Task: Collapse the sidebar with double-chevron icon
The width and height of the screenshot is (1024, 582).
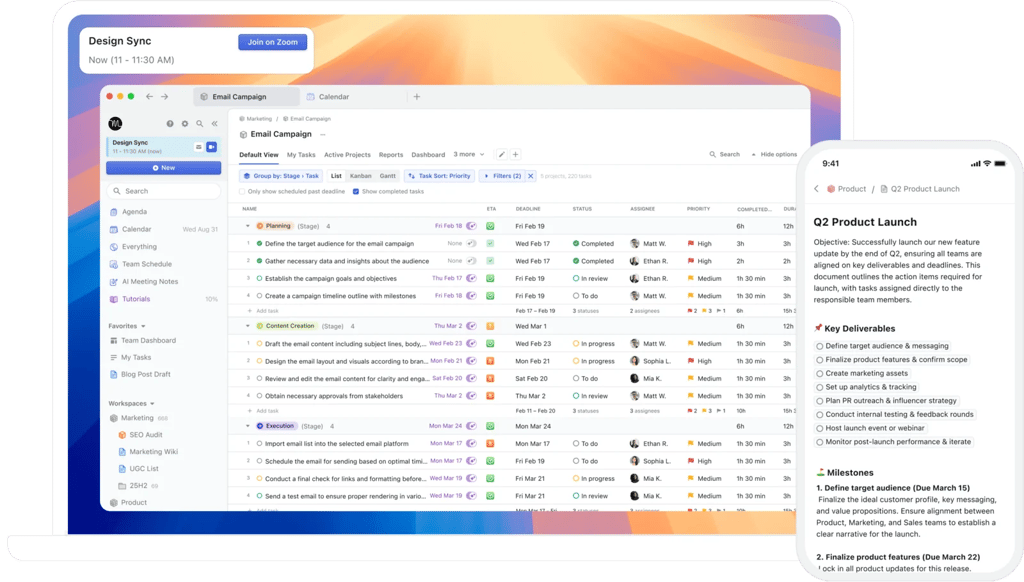Action: pos(214,123)
